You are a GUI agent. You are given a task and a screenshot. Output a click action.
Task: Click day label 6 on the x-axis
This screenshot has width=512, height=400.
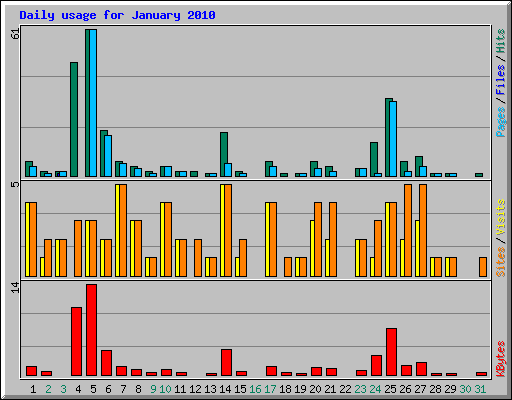[x=108, y=389]
